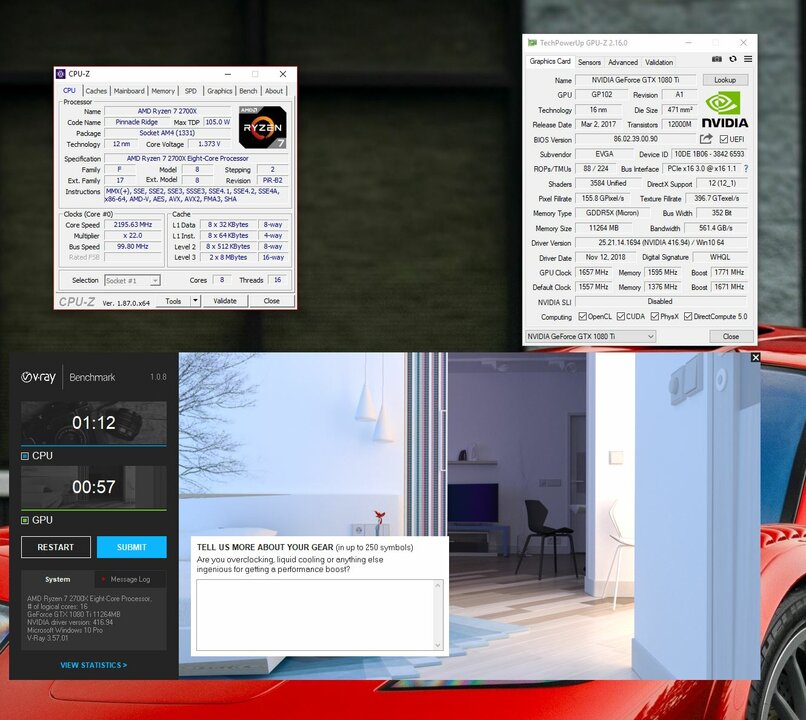Click the BIOS Version value '86.02.39.00.90'
The image size is (806, 720).
pyautogui.click(x=635, y=139)
